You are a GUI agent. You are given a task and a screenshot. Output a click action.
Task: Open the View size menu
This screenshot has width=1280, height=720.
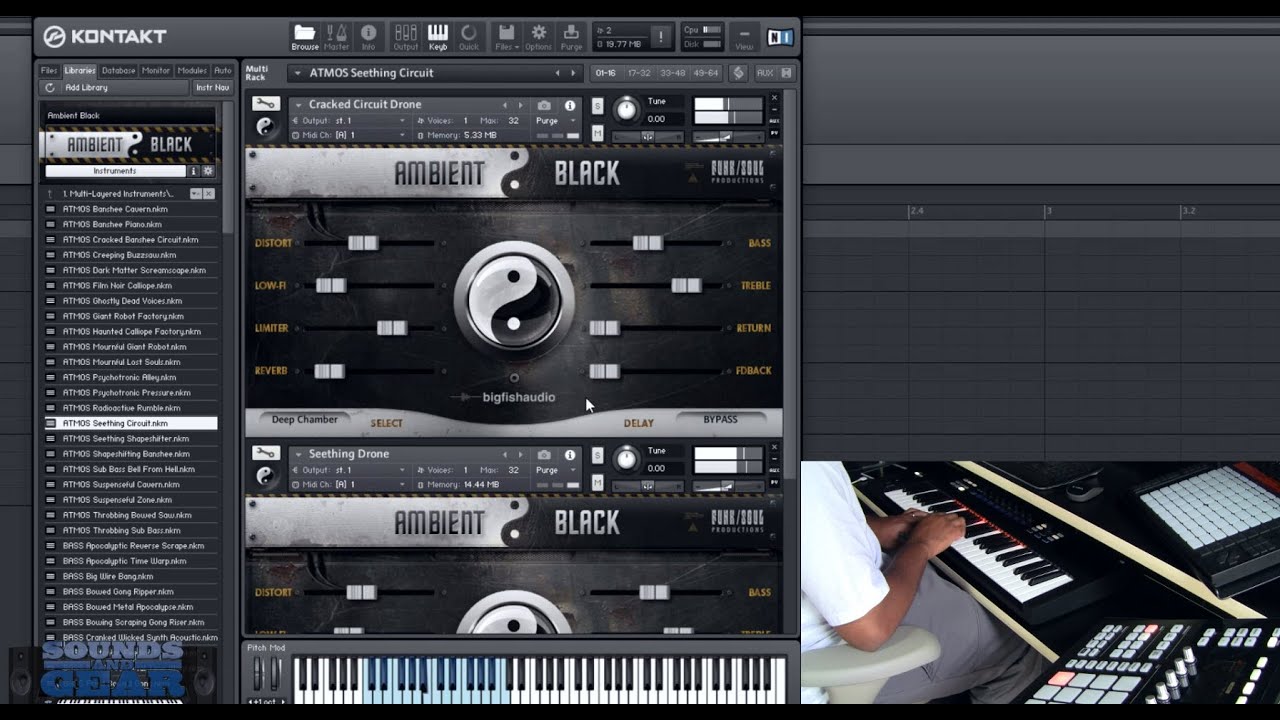click(744, 37)
